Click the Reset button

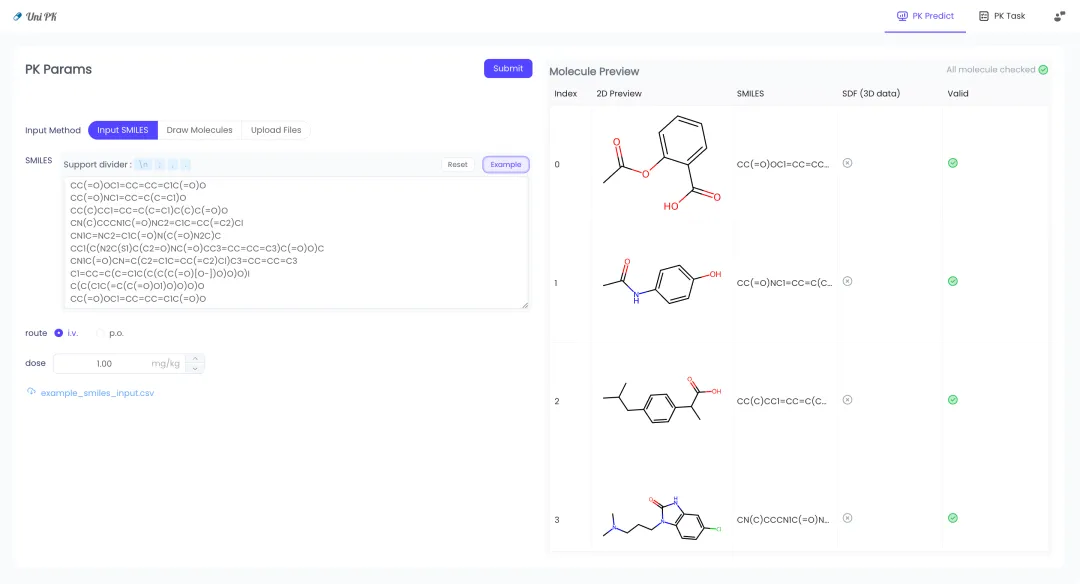point(457,164)
